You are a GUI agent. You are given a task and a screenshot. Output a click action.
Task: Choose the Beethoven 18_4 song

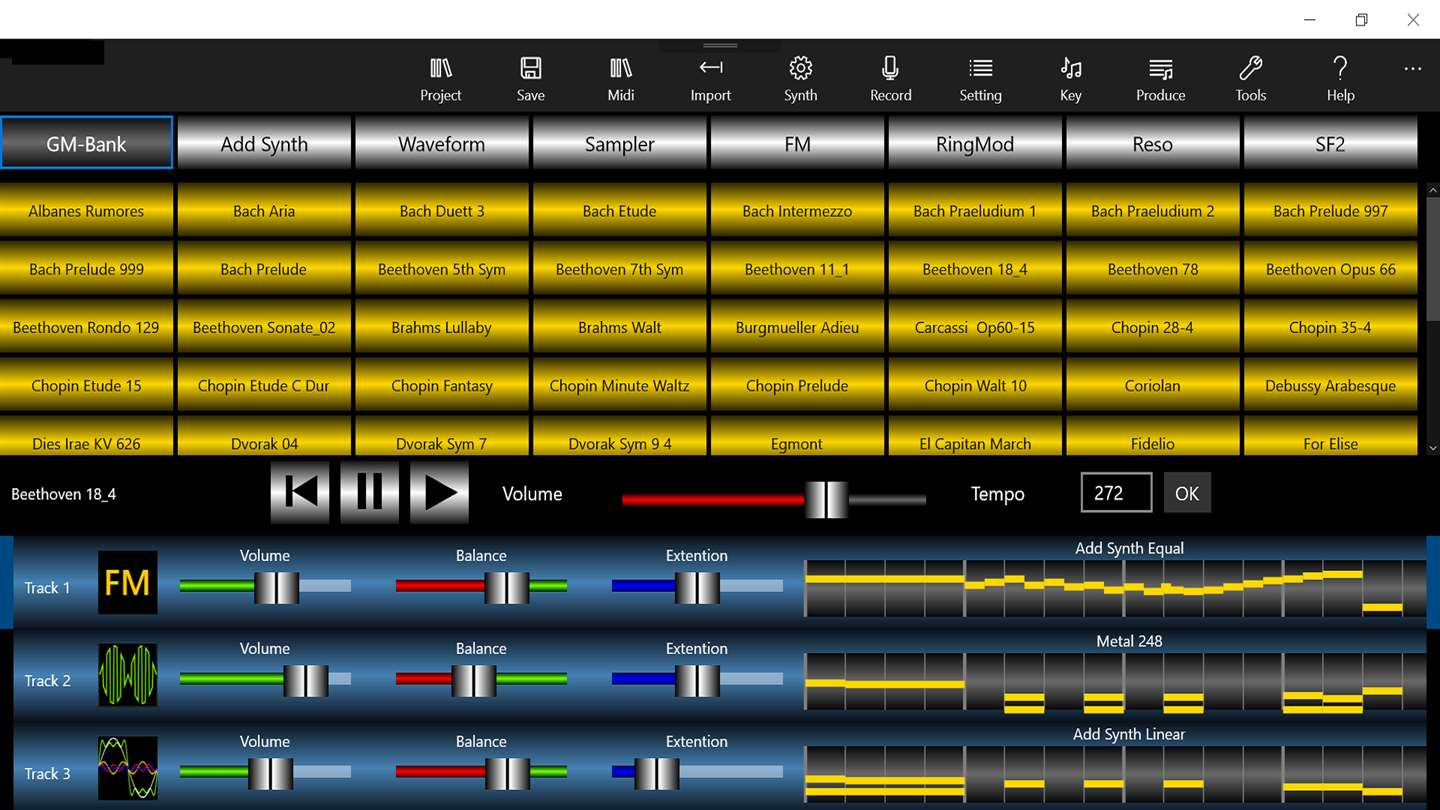point(975,268)
